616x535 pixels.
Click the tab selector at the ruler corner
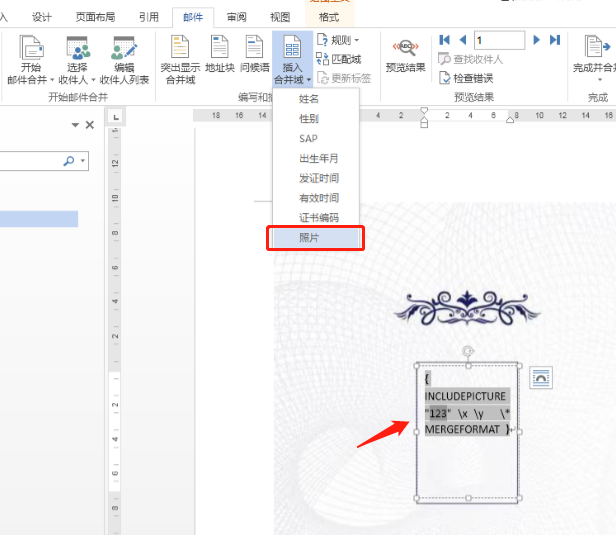tap(115, 117)
